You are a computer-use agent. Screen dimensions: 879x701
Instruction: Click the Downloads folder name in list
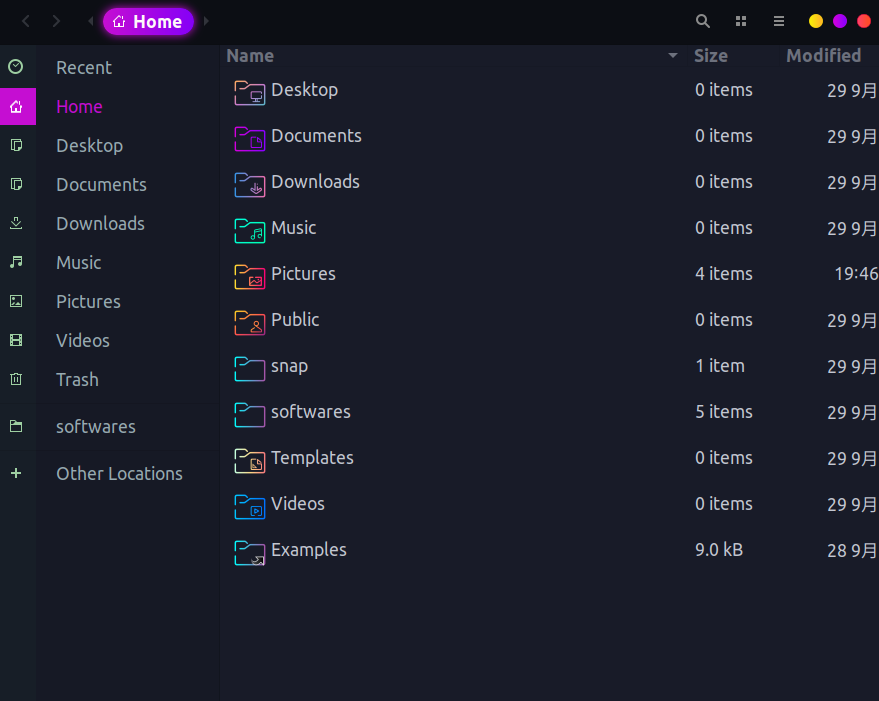coord(315,182)
